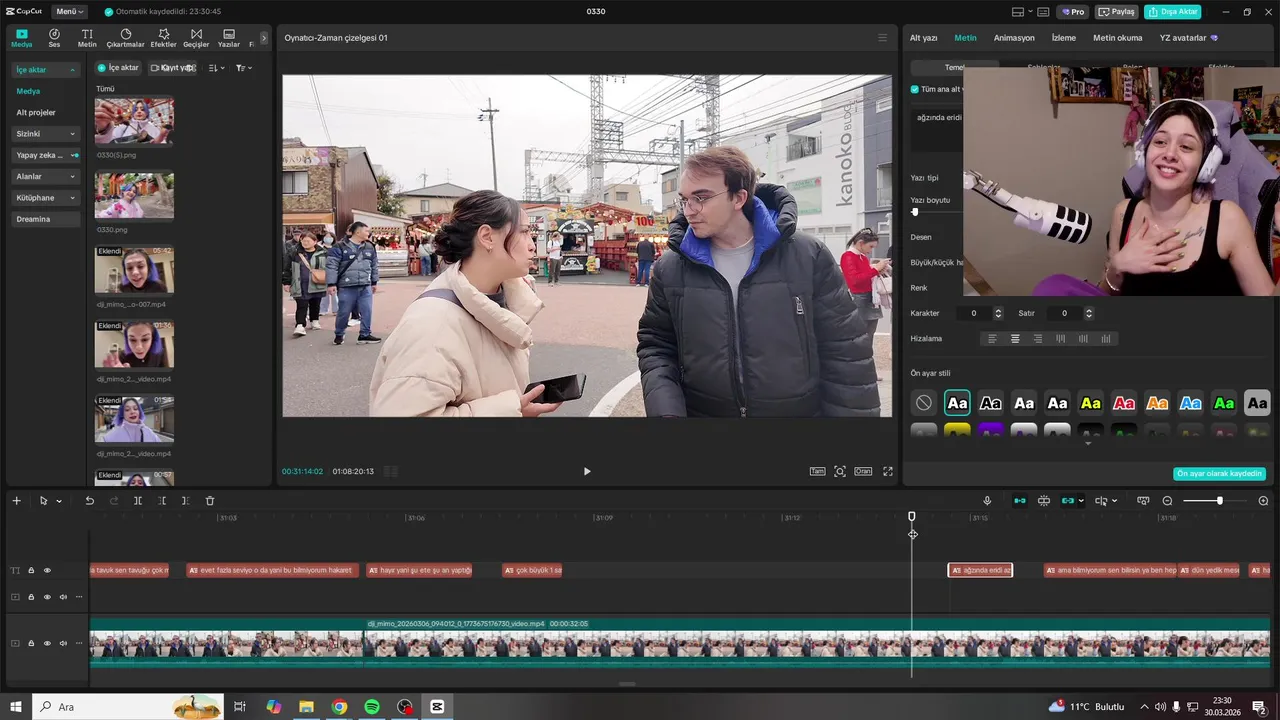1280x720 pixels.
Task: Click the Pro upgrade button
Action: (x=1074, y=12)
